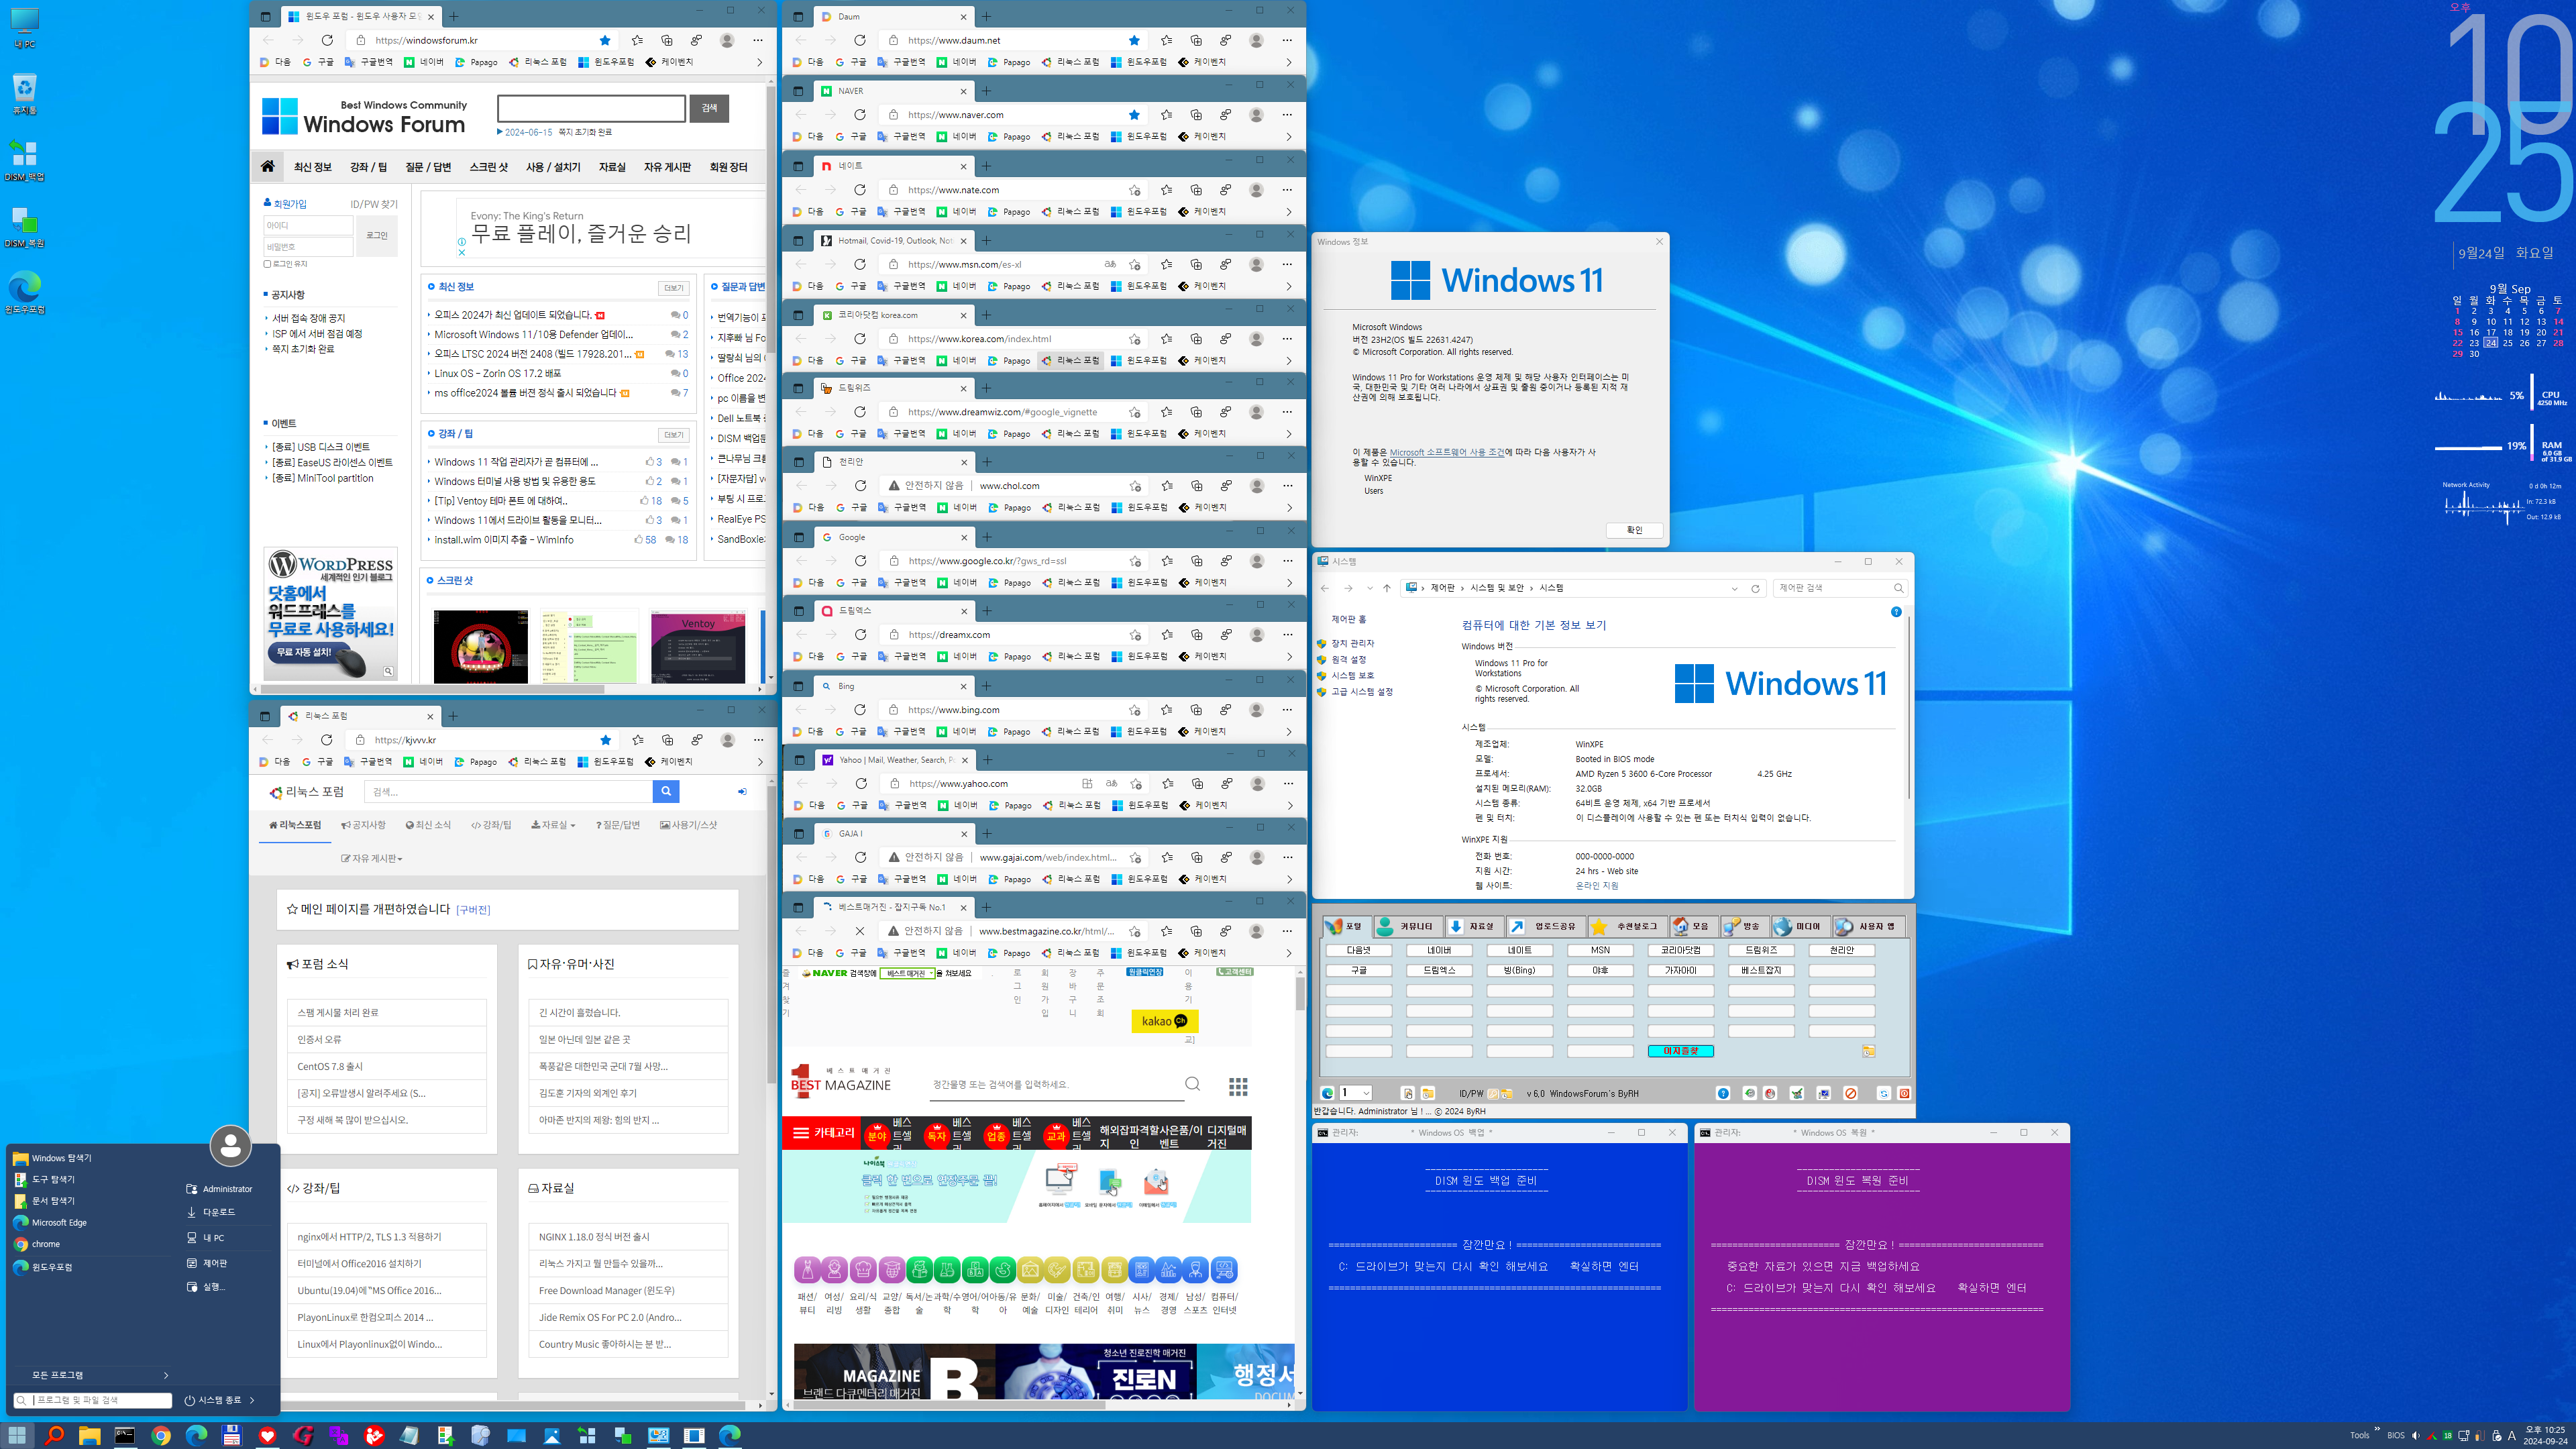Screen dimensions: 2576x1449
Task: Click the 네이버 button in the launcher
Action: coord(1439,950)
